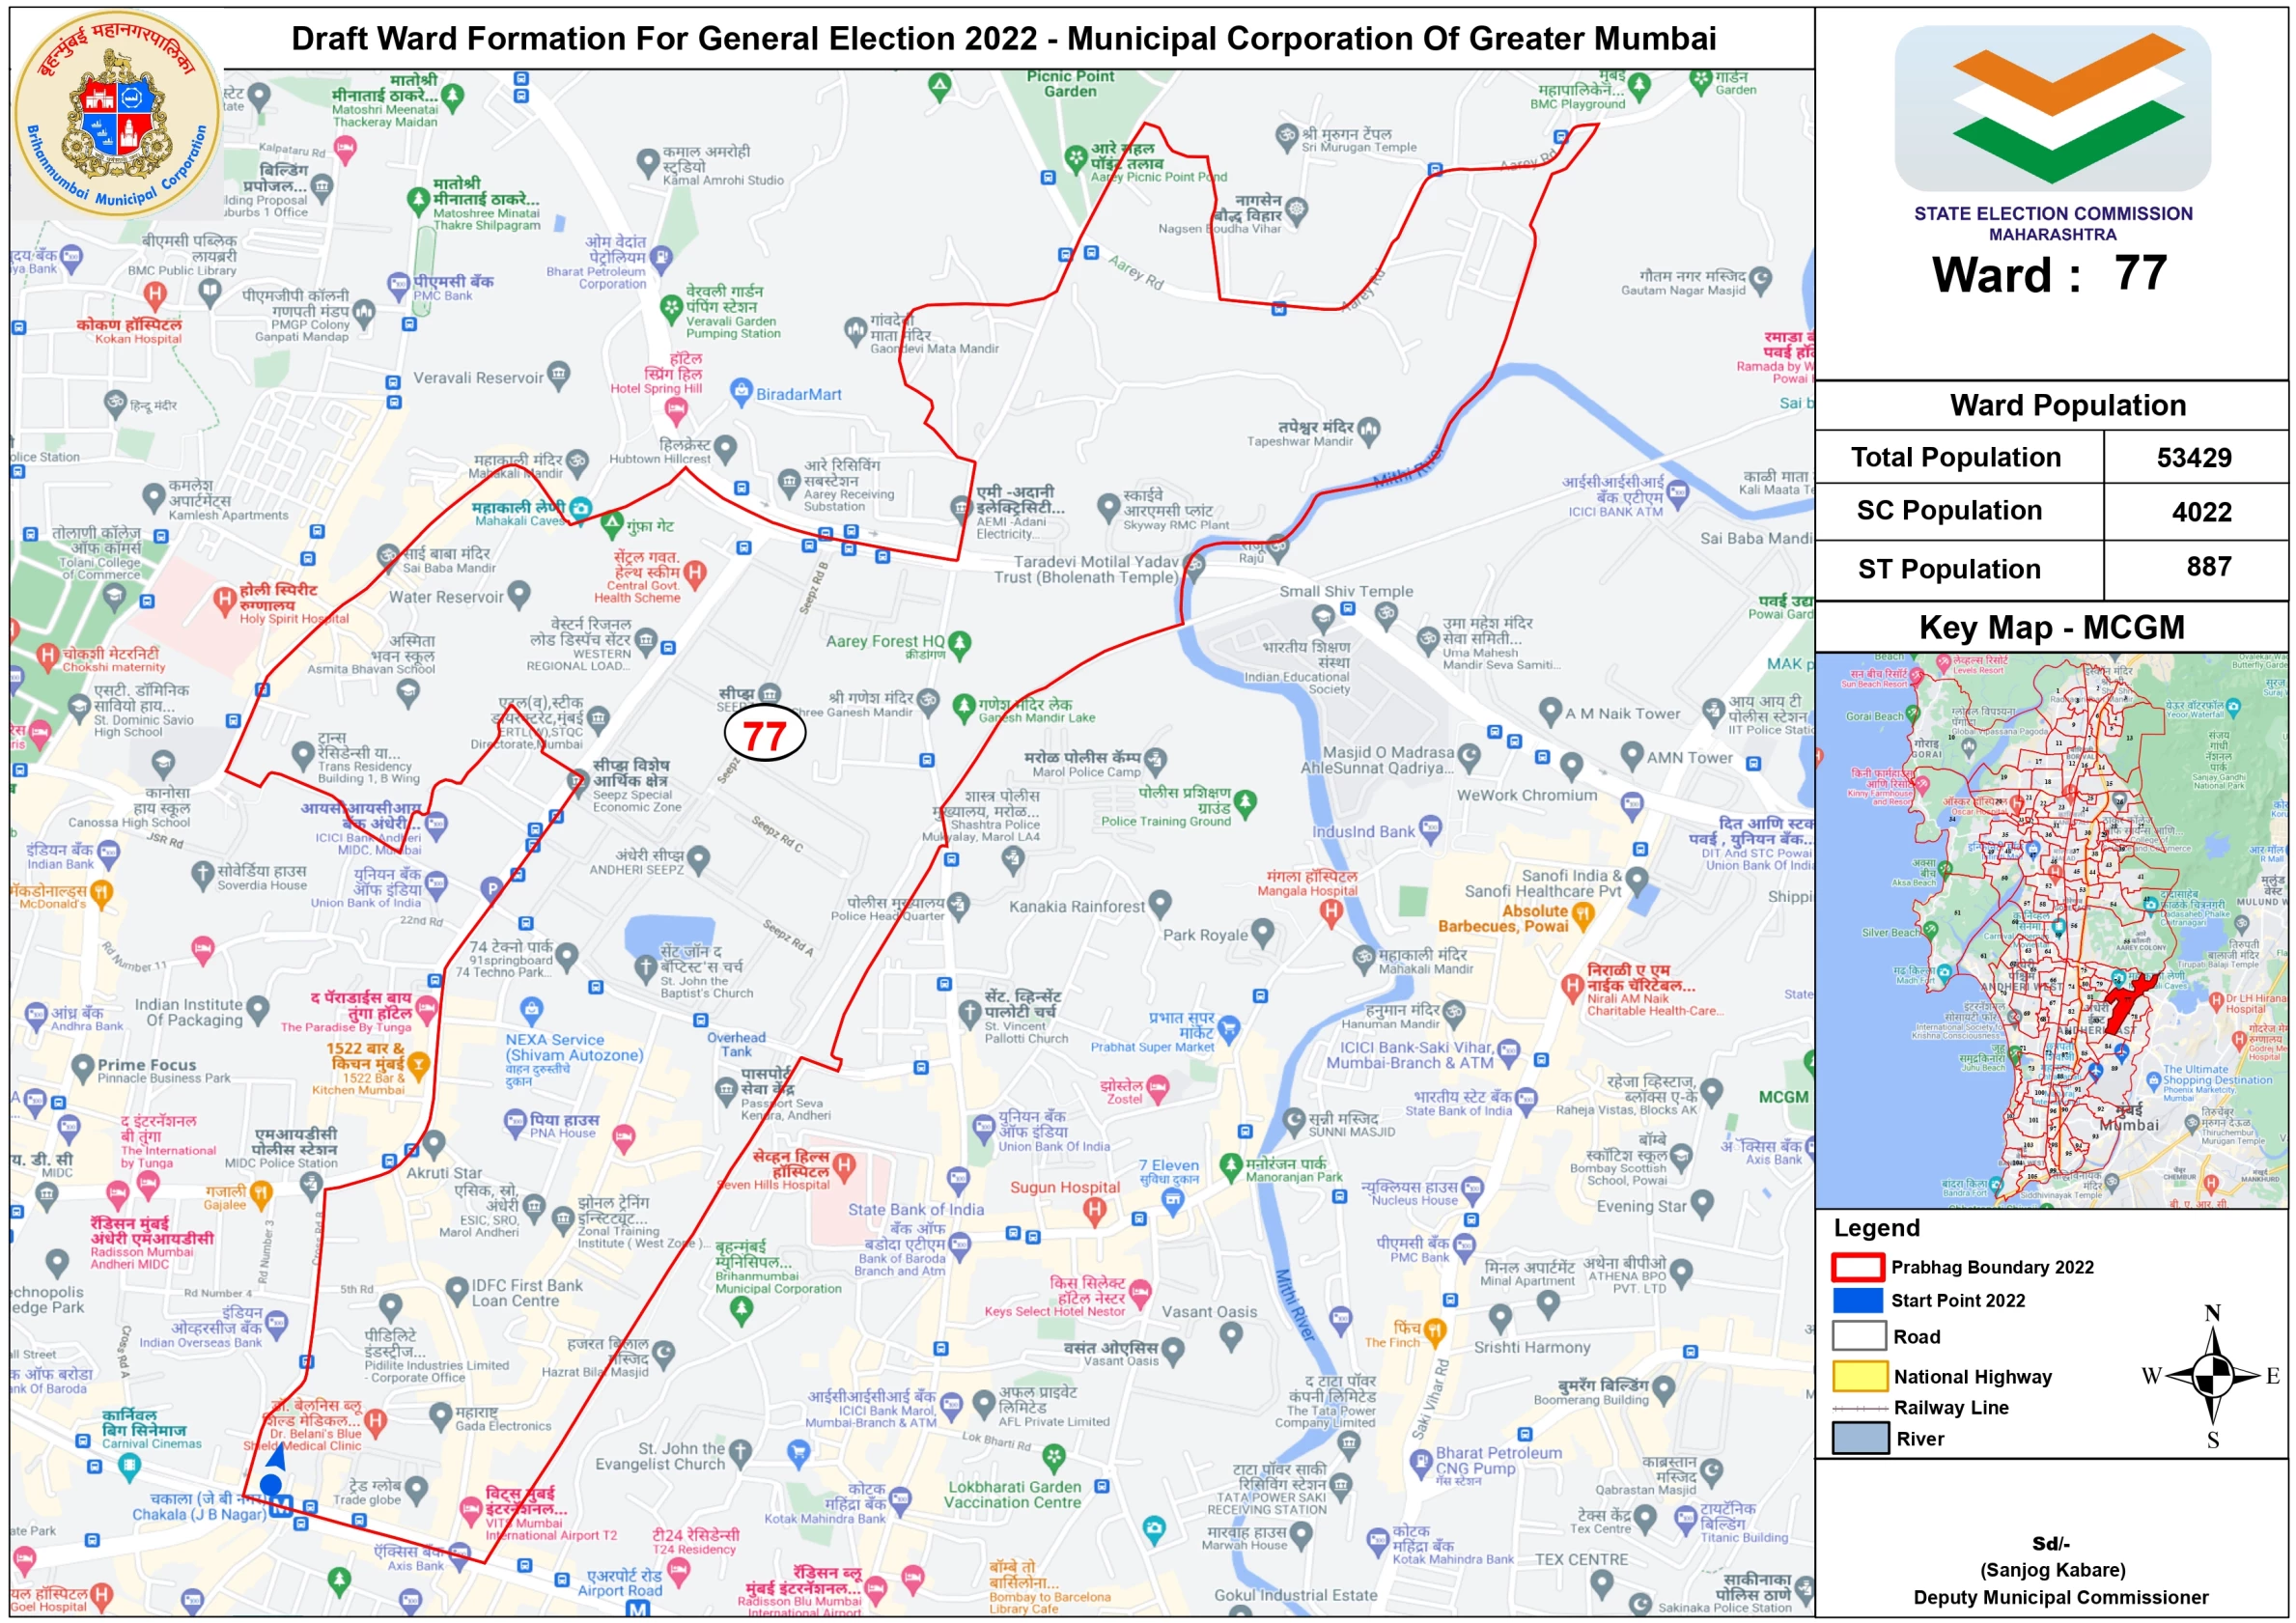Click the Mahakali Caves teal marker
Screen dimensions: 2296x1623
(580, 508)
